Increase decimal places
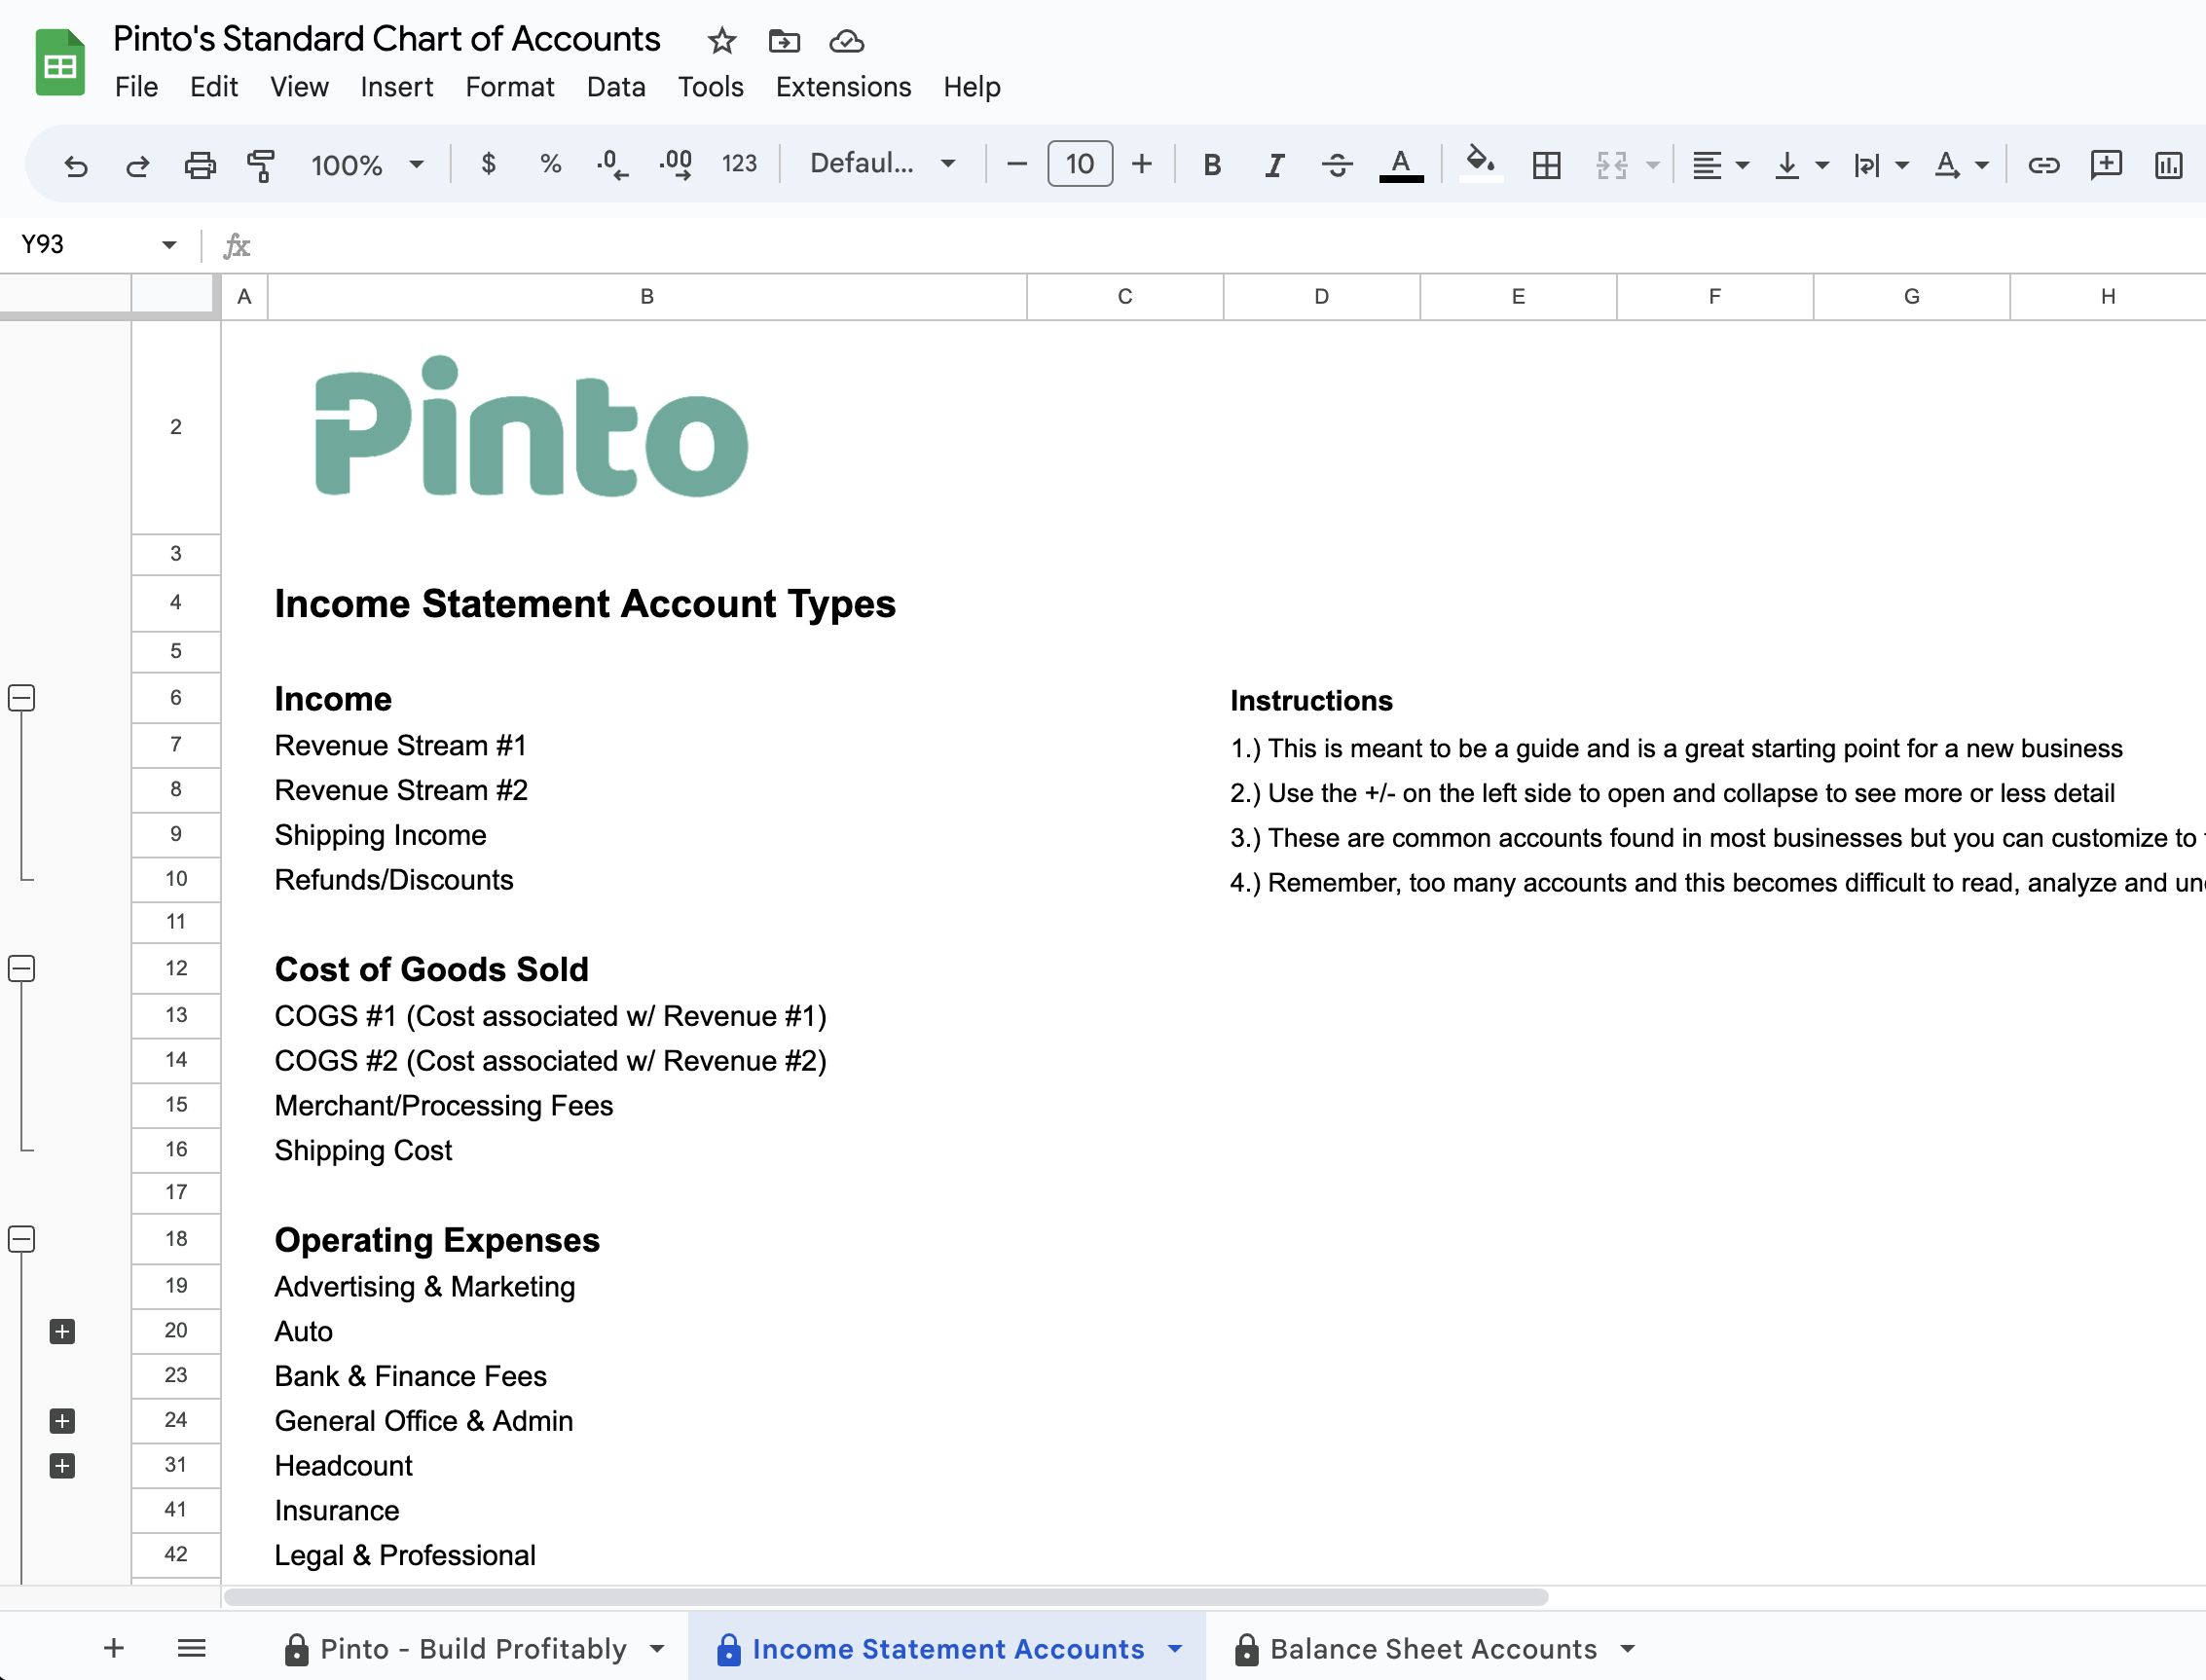The height and width of the screenshot is (1680, 2206). tap(675, 164)
